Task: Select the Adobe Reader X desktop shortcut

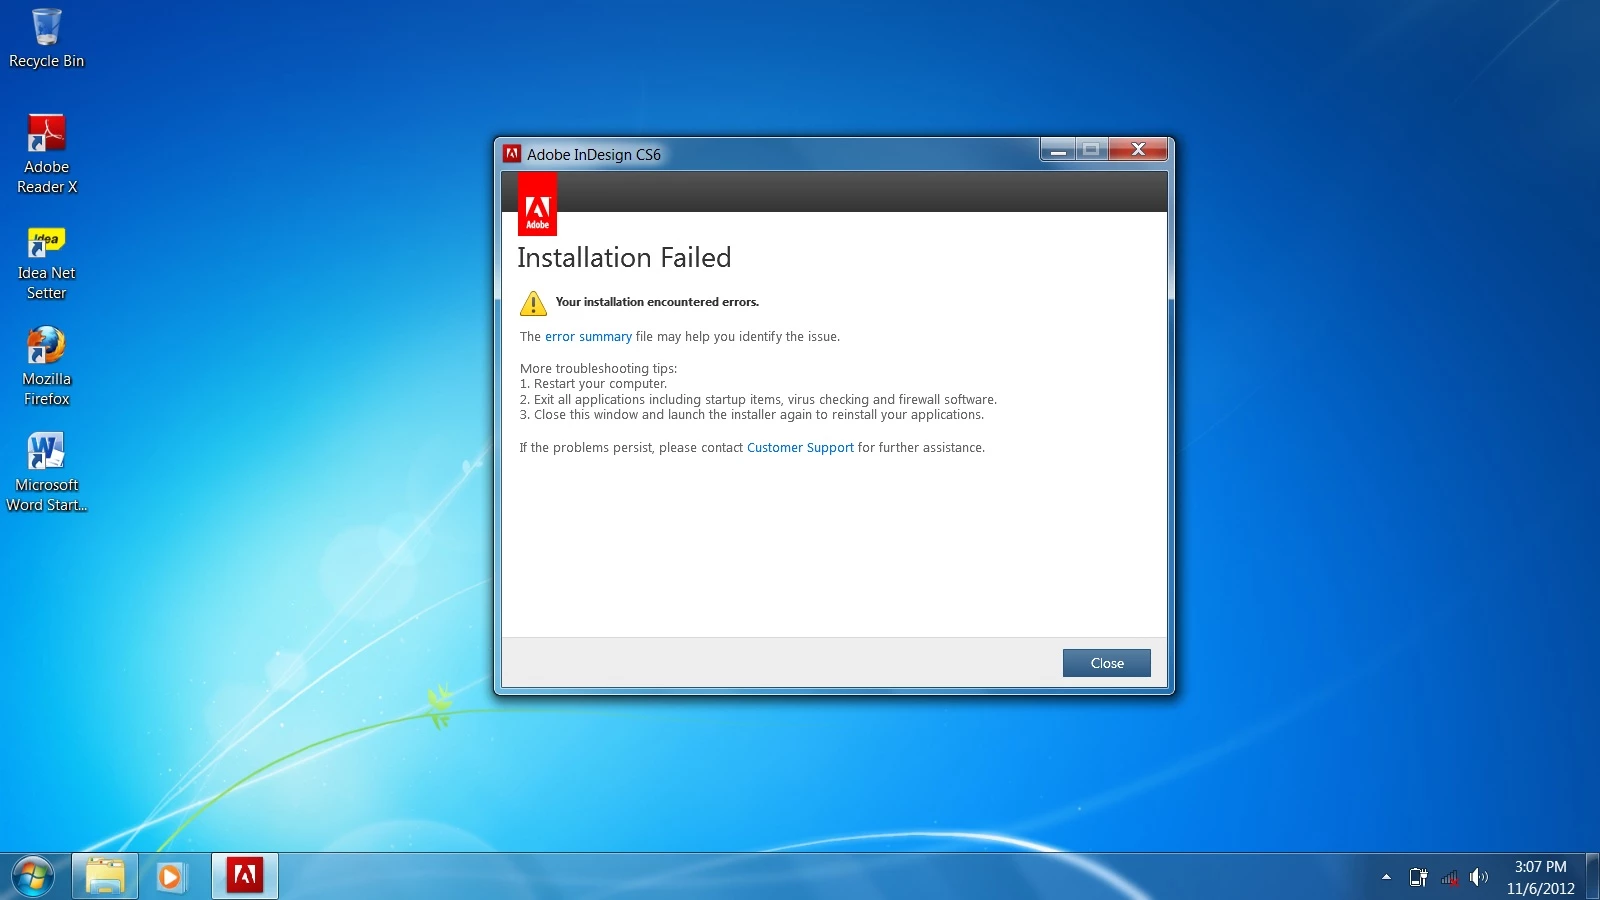Action: pyautogui.click(x=46, y=154)
